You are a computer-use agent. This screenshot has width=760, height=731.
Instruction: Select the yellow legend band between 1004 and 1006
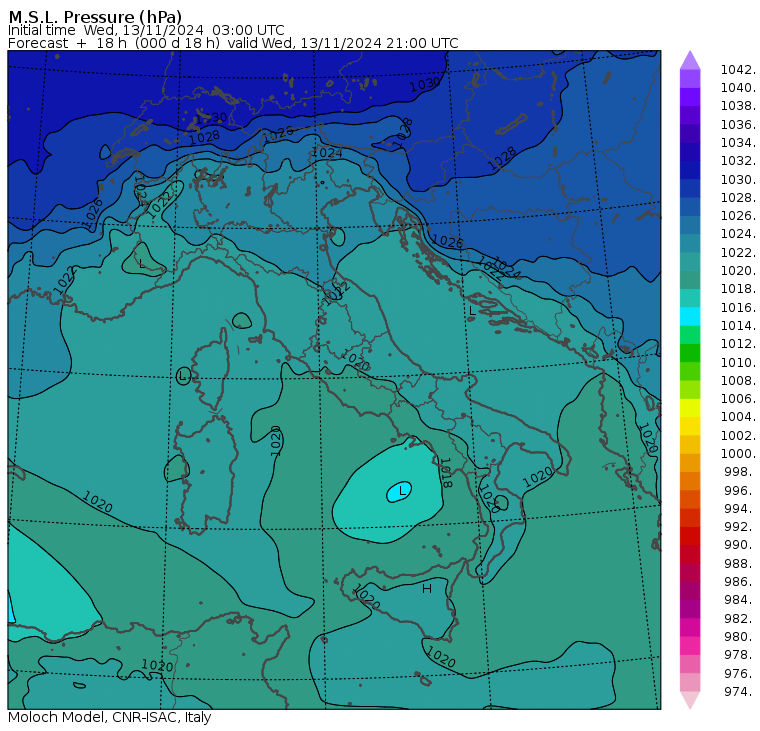pos(690,408)
